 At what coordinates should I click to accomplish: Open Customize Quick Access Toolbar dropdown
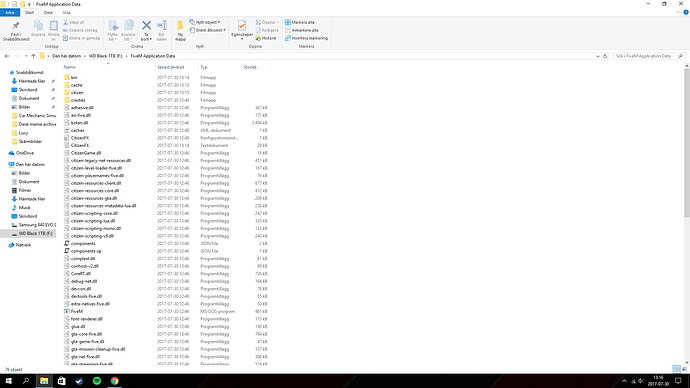coord(29,4)
